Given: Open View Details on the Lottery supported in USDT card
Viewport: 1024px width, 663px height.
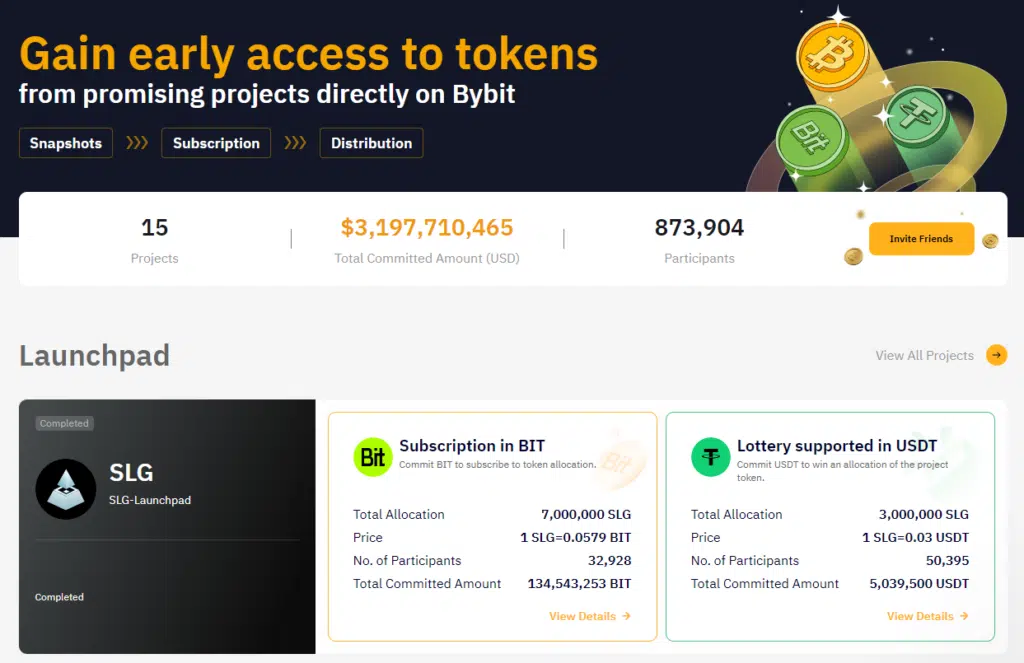Looking at the screenshot, I should coord(927,616).
